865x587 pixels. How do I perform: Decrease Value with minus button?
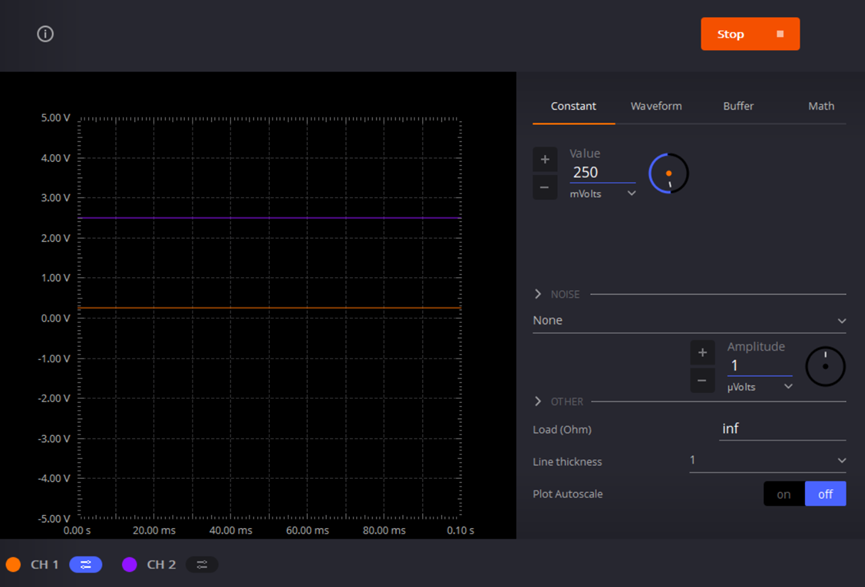[x=544, y=188]
